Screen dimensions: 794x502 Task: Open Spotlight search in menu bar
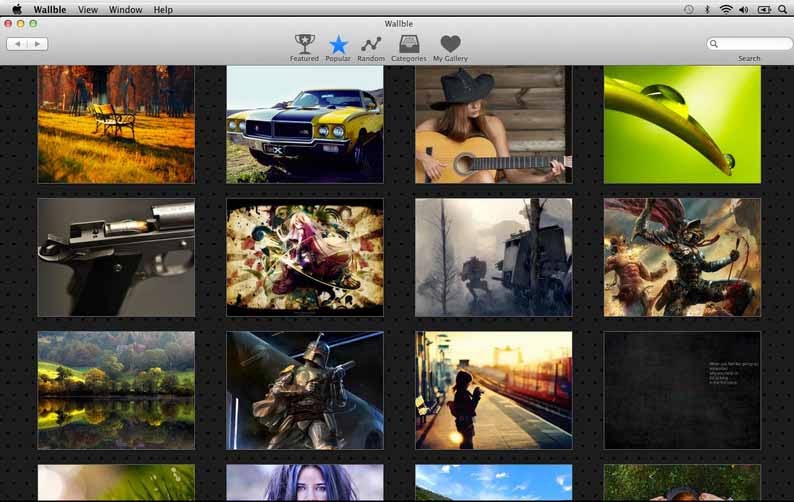click(x=783, y=9)
